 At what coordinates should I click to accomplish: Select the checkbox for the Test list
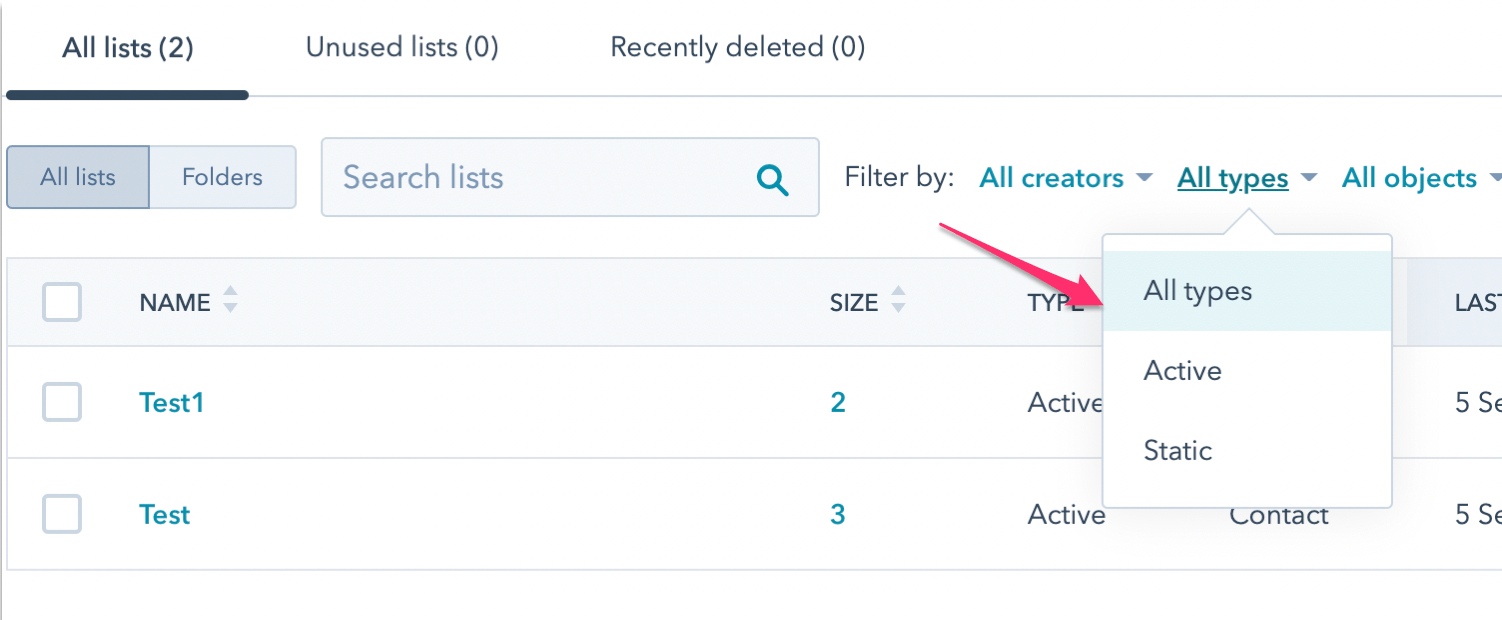pyautogui.click(x=62, y=514)
